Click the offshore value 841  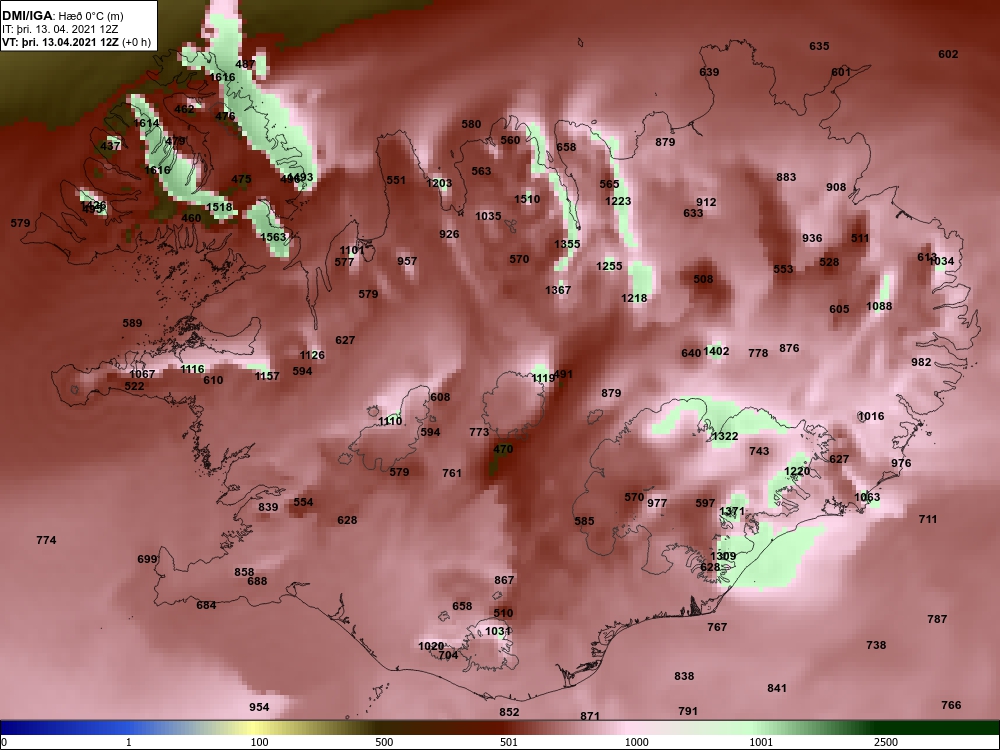777,688
